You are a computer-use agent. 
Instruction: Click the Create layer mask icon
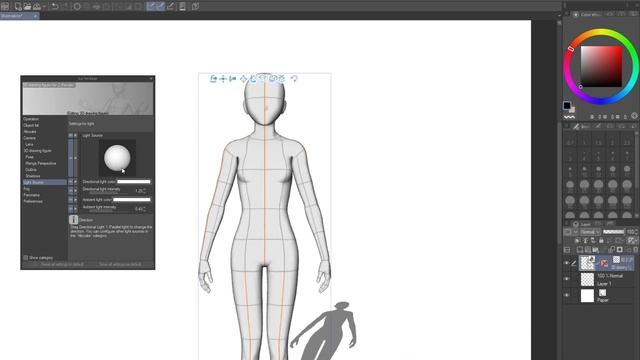point(620,250)
